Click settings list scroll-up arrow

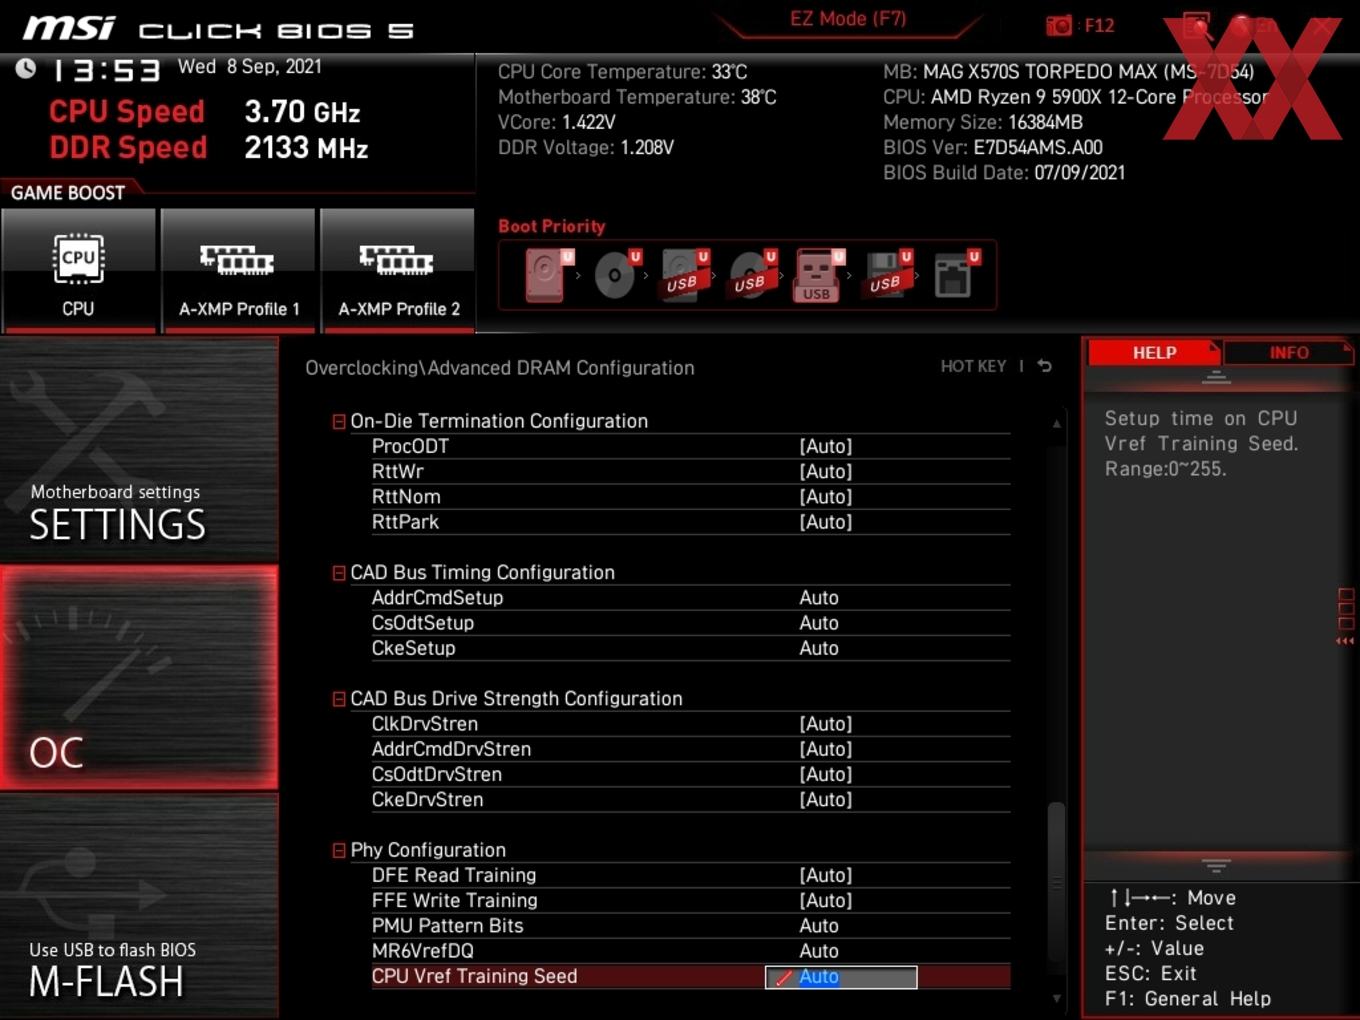click(1056, 424)
